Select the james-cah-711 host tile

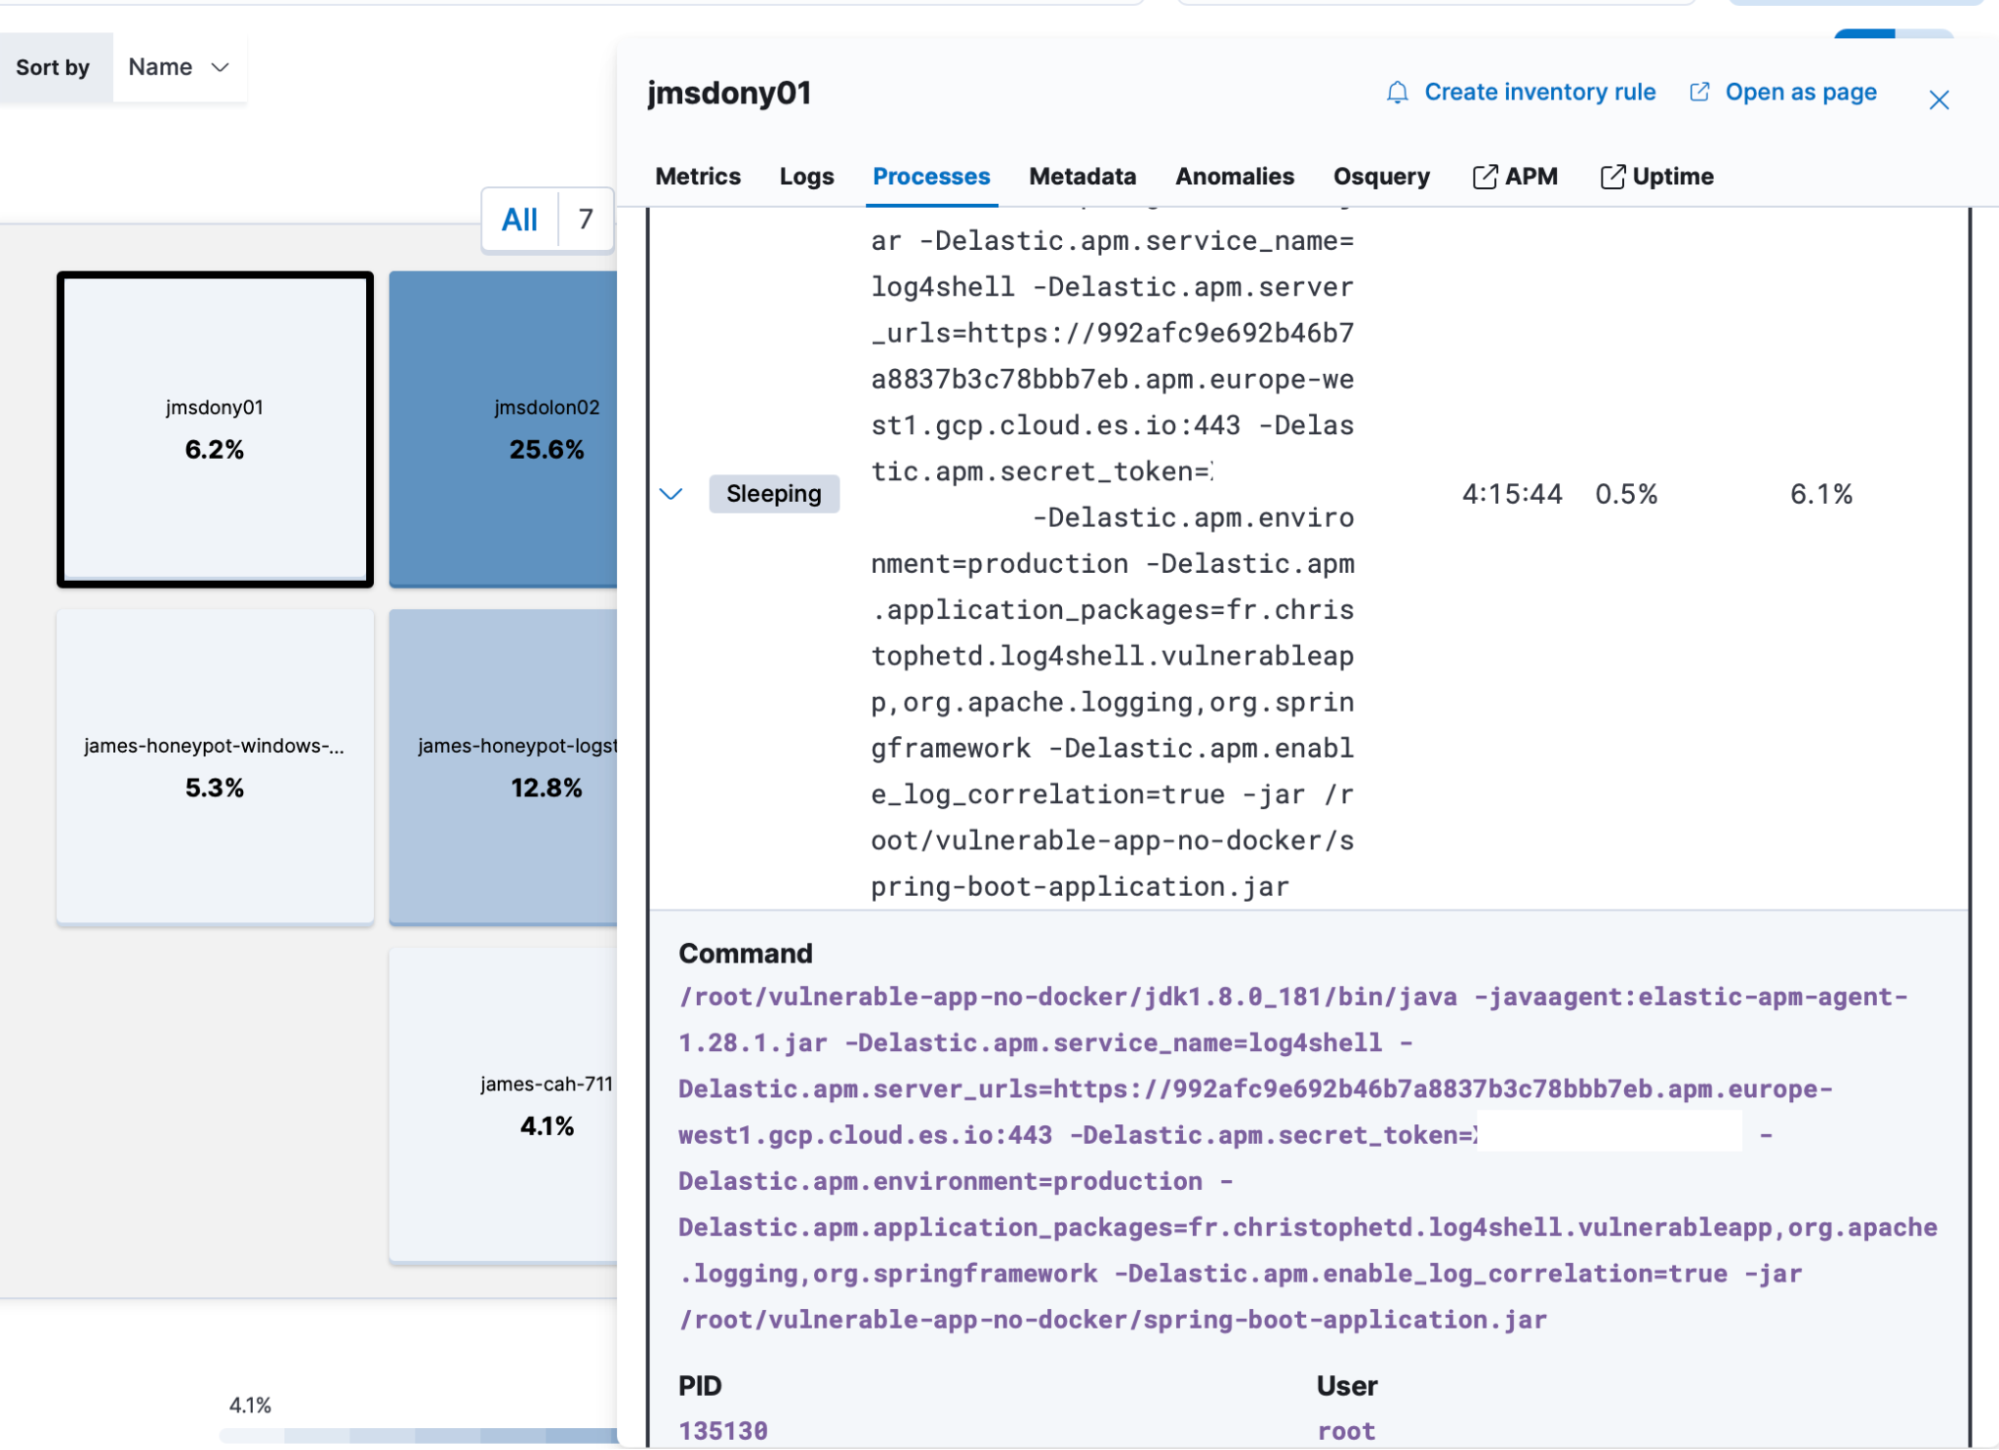503,1105
